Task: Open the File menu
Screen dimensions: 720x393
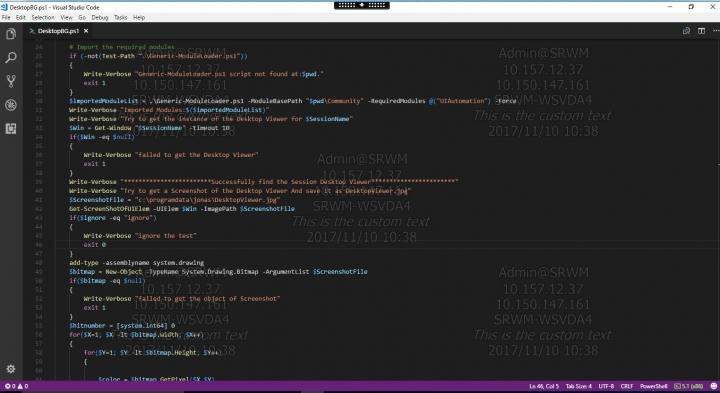Action: (6, 17)
